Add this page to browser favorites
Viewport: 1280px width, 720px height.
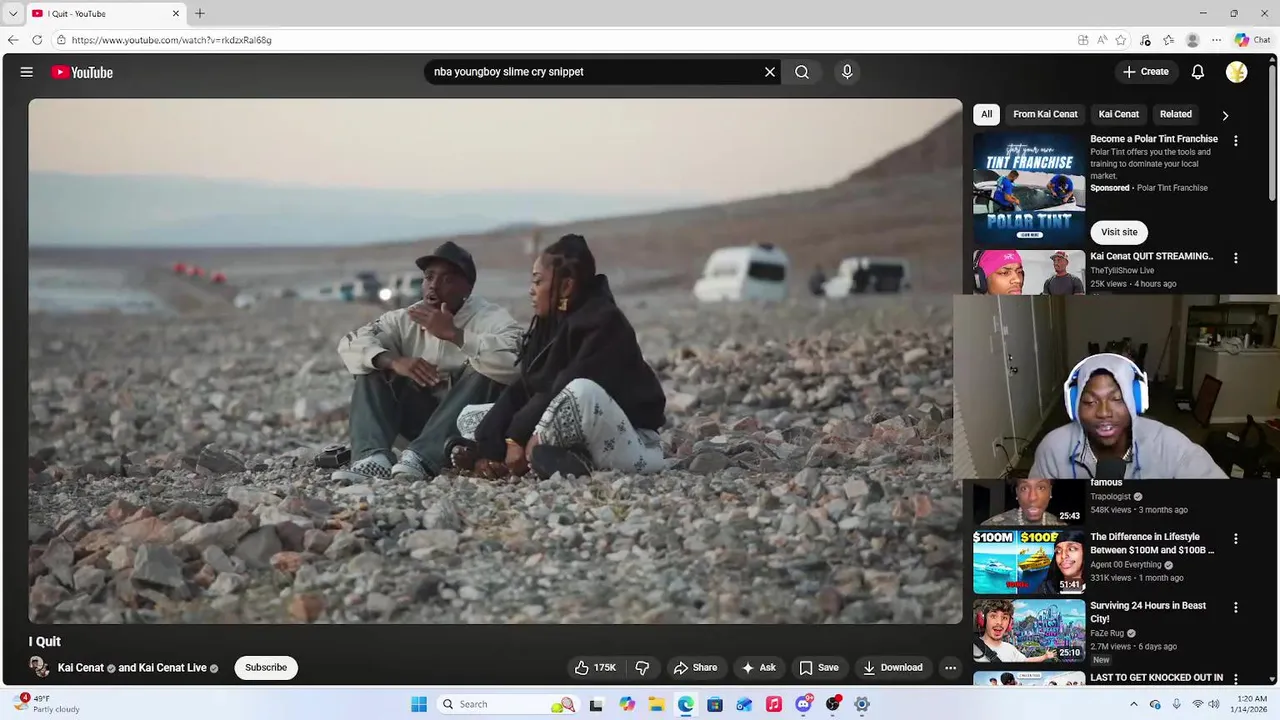1121,40
